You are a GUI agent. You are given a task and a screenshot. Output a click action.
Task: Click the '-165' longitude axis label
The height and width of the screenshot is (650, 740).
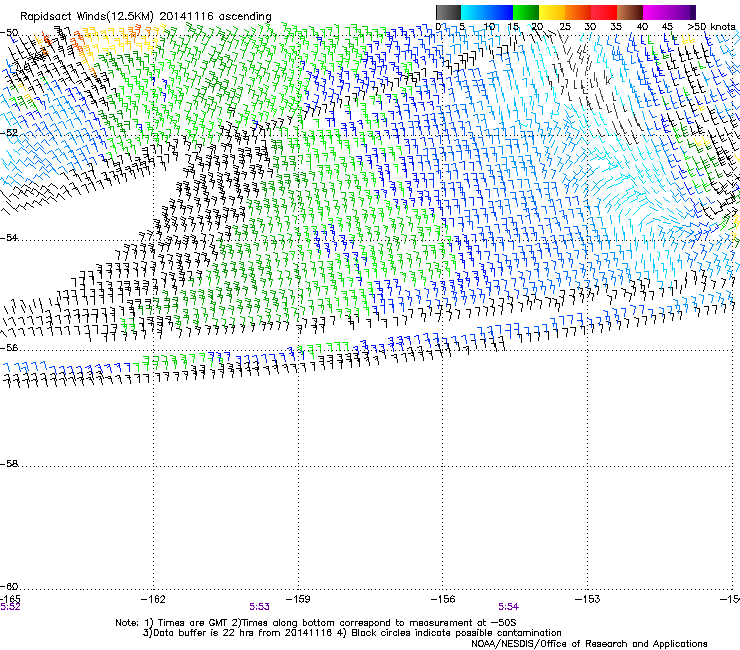click(10, 599)
